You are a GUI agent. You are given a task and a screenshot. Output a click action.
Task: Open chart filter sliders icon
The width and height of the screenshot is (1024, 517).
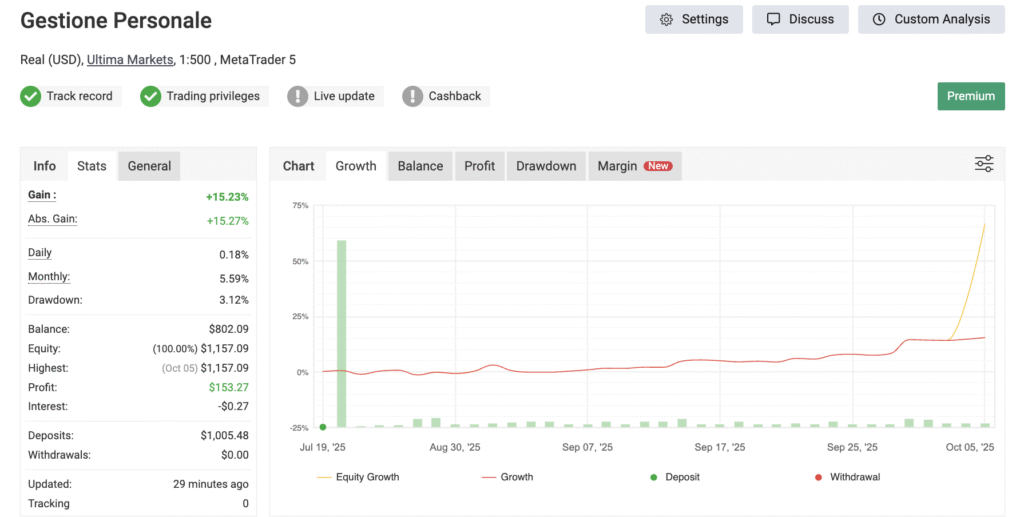click(x=984, y=164)
